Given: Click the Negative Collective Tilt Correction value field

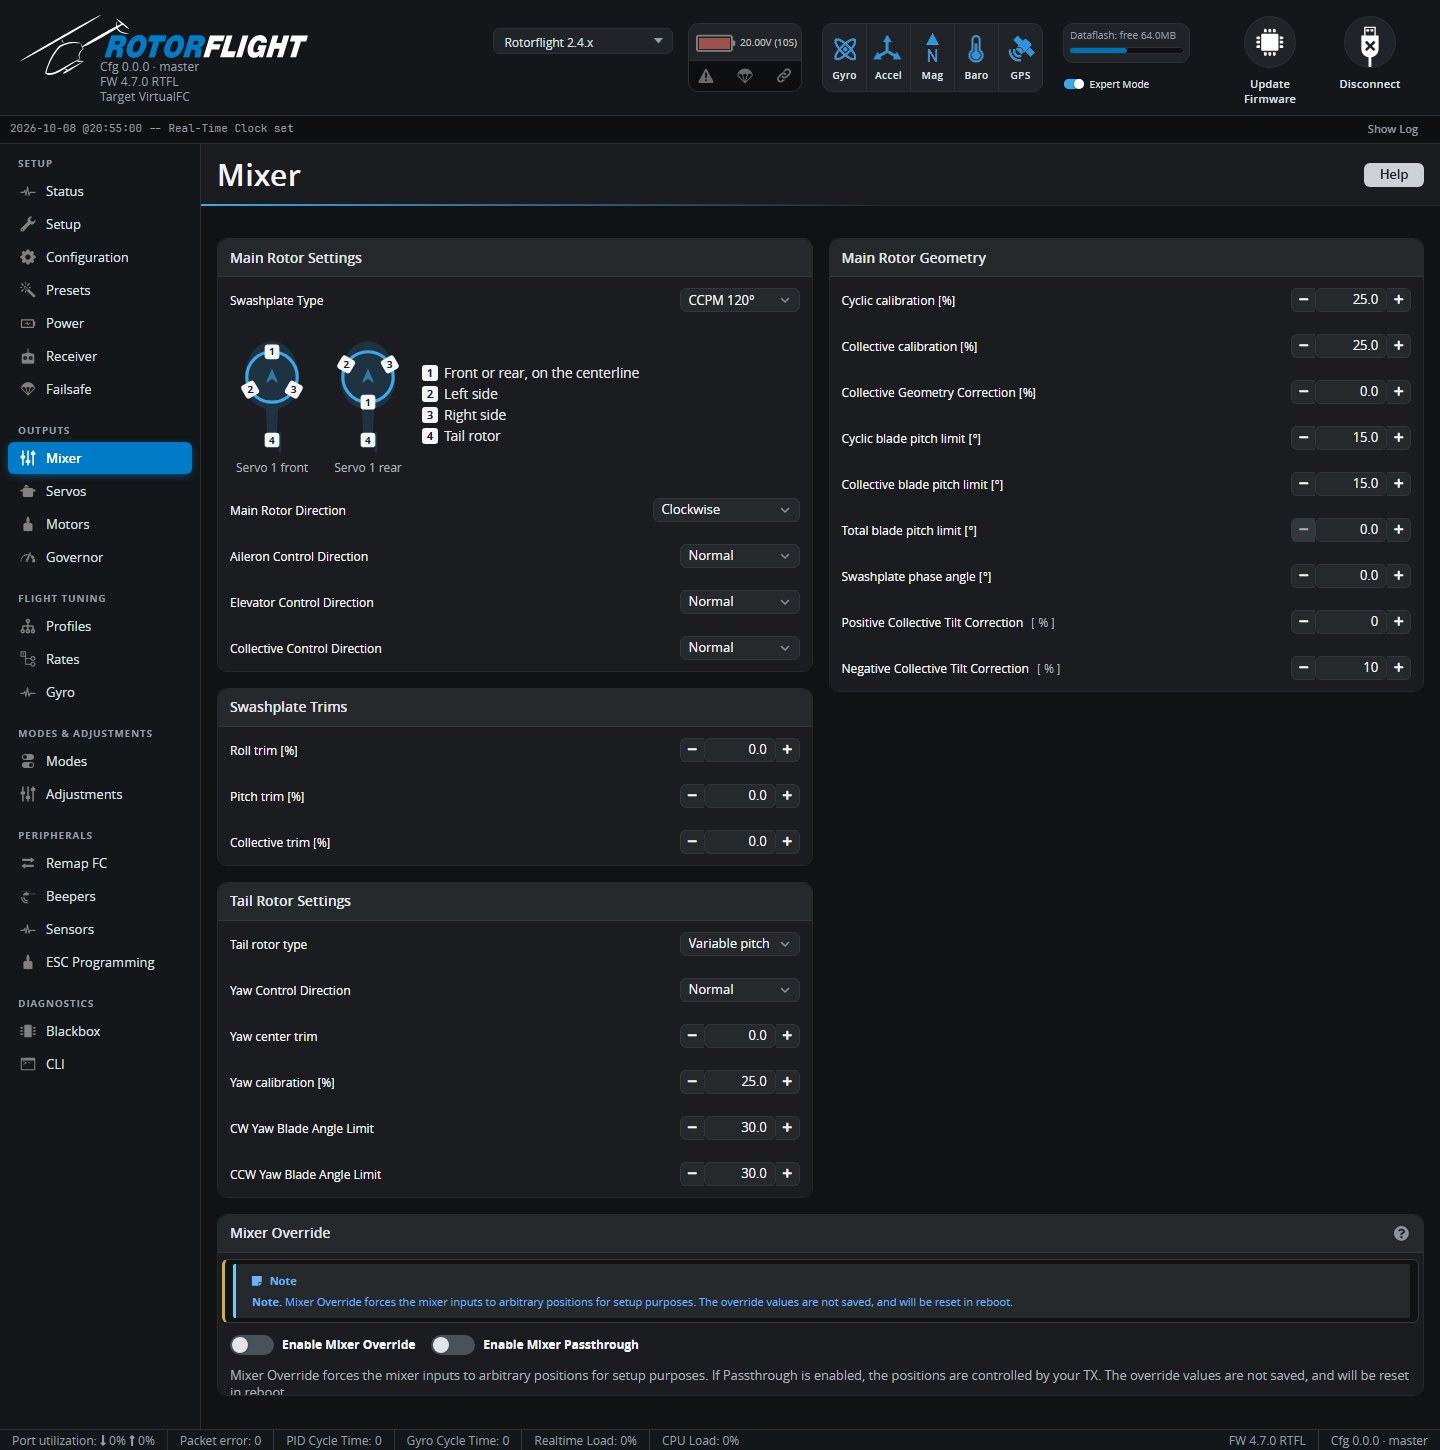Looking at the screenshot, I should point(1351,668).
